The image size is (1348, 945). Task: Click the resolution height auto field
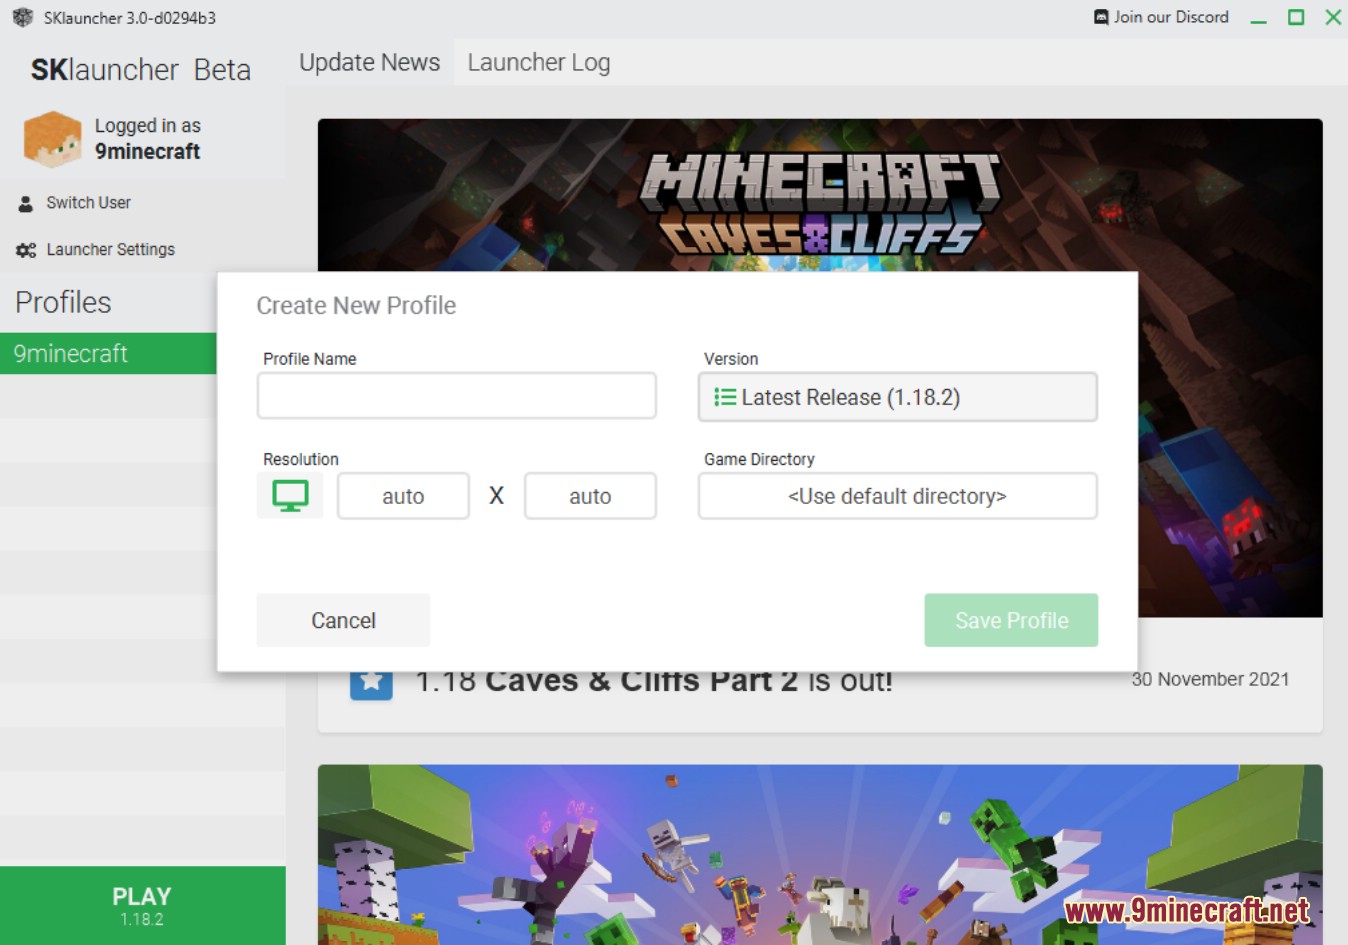coord(590,496)
